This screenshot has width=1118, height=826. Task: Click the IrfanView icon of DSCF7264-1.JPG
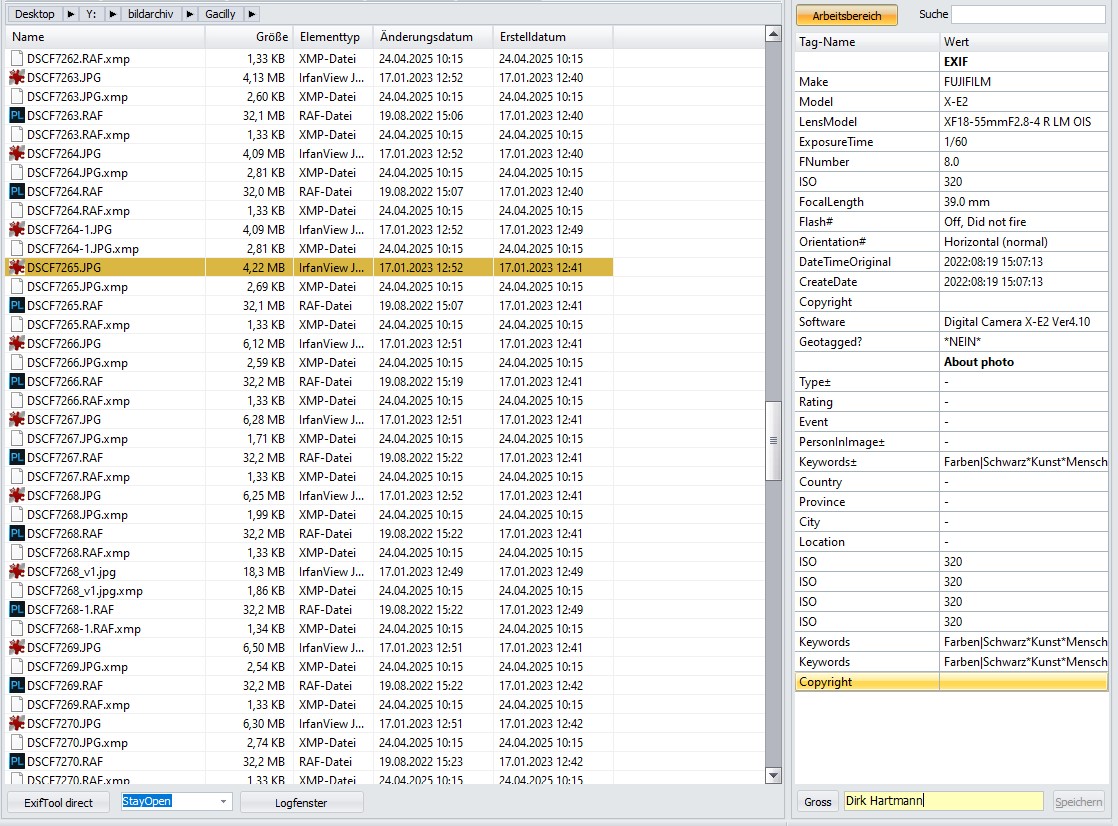pos(16,229)
